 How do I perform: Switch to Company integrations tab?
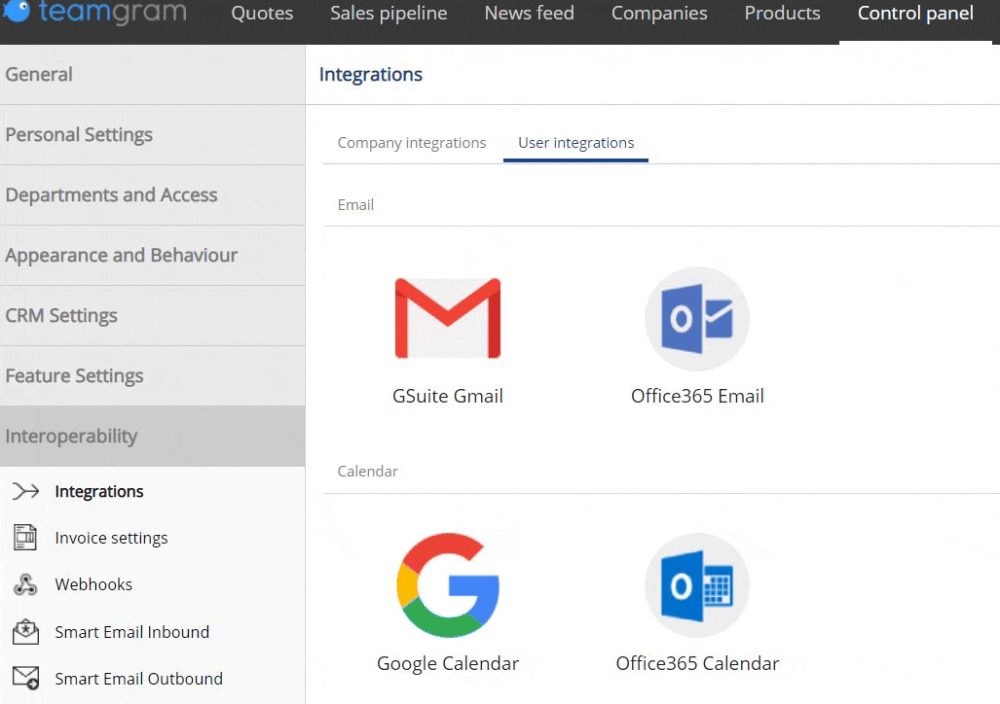411,143
